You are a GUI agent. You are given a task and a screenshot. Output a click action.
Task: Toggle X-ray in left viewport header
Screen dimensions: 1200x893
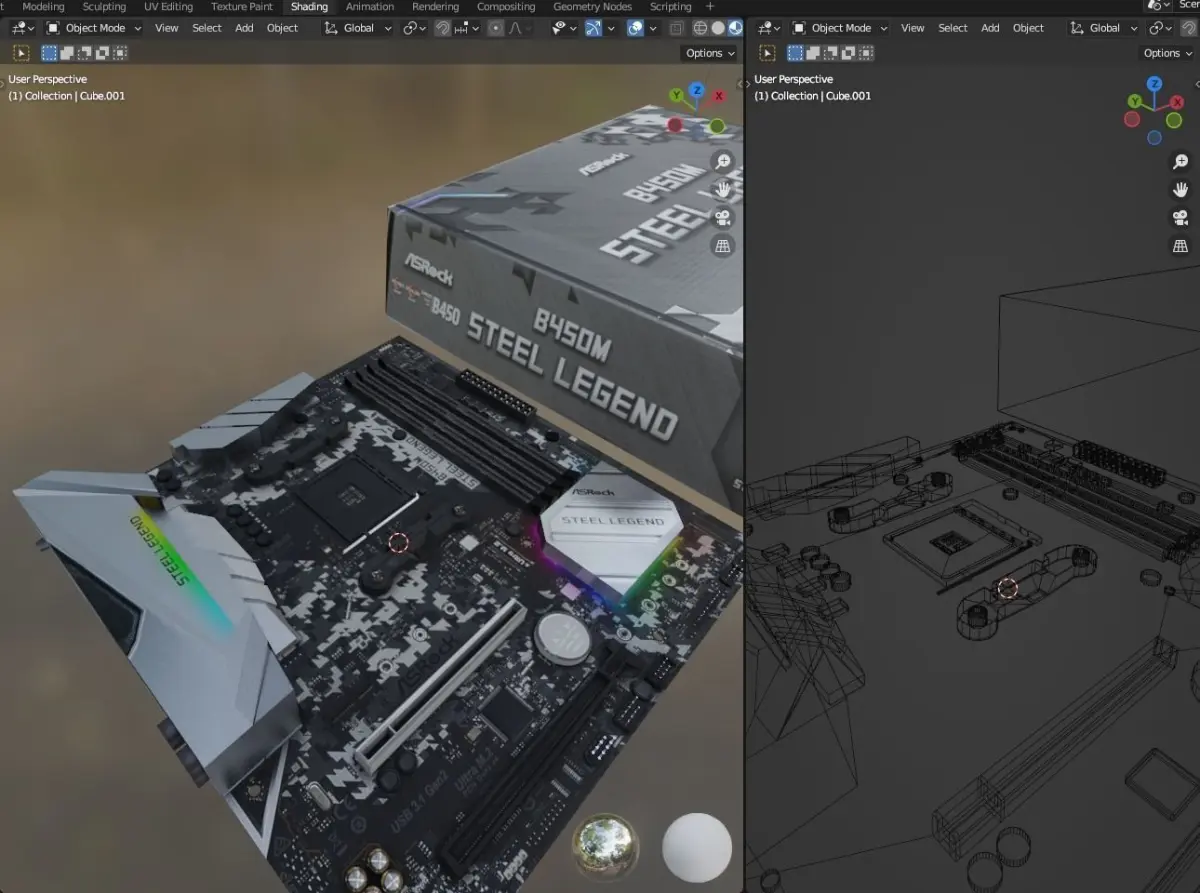pos(676,28)
